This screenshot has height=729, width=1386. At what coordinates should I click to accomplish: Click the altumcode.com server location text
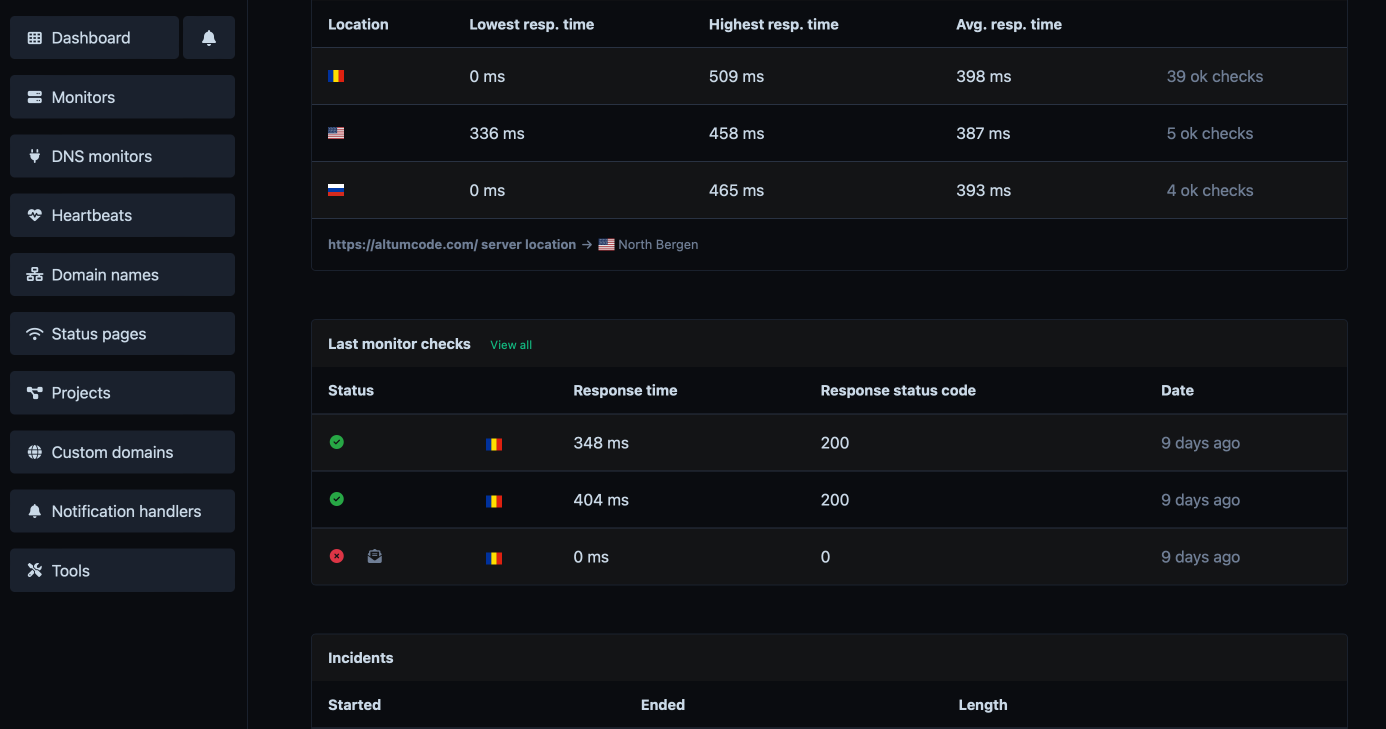point(452,244)
